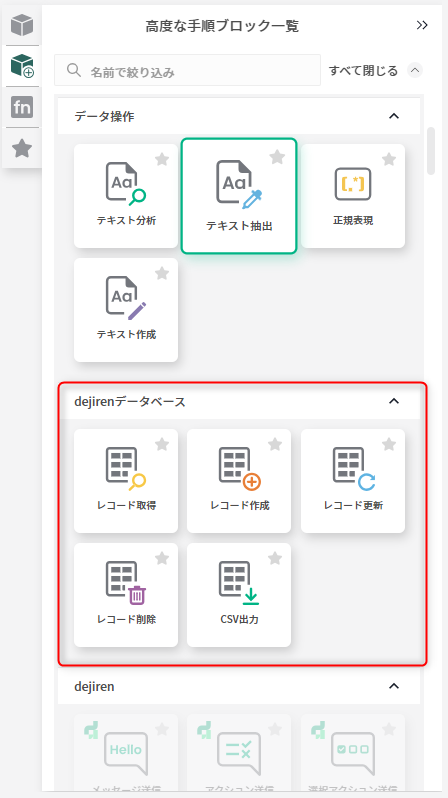
Task: Collapse the panel with double-arrow button
Action: click(x=422, y=25)
